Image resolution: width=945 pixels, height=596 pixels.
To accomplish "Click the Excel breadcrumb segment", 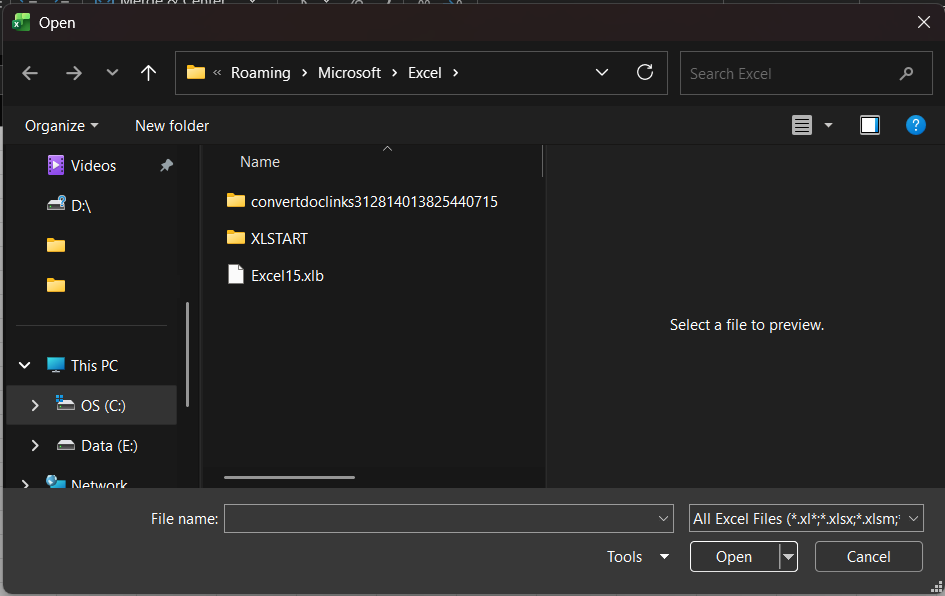I will (x=424, y=73).
